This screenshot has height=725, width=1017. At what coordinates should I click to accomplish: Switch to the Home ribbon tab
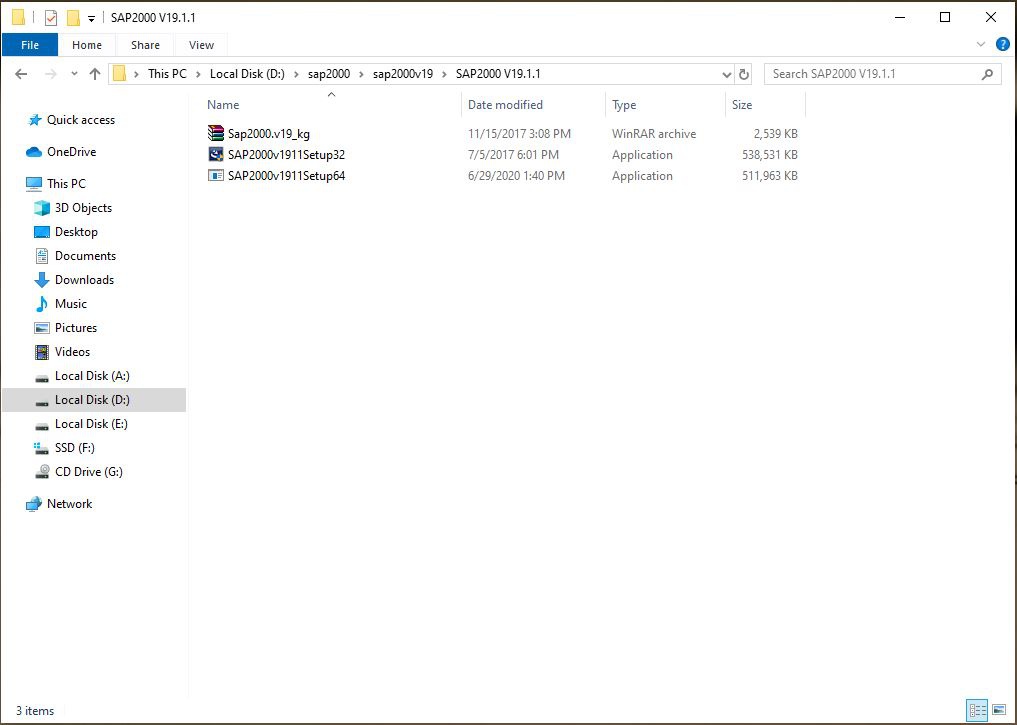(x=87, y=45)
